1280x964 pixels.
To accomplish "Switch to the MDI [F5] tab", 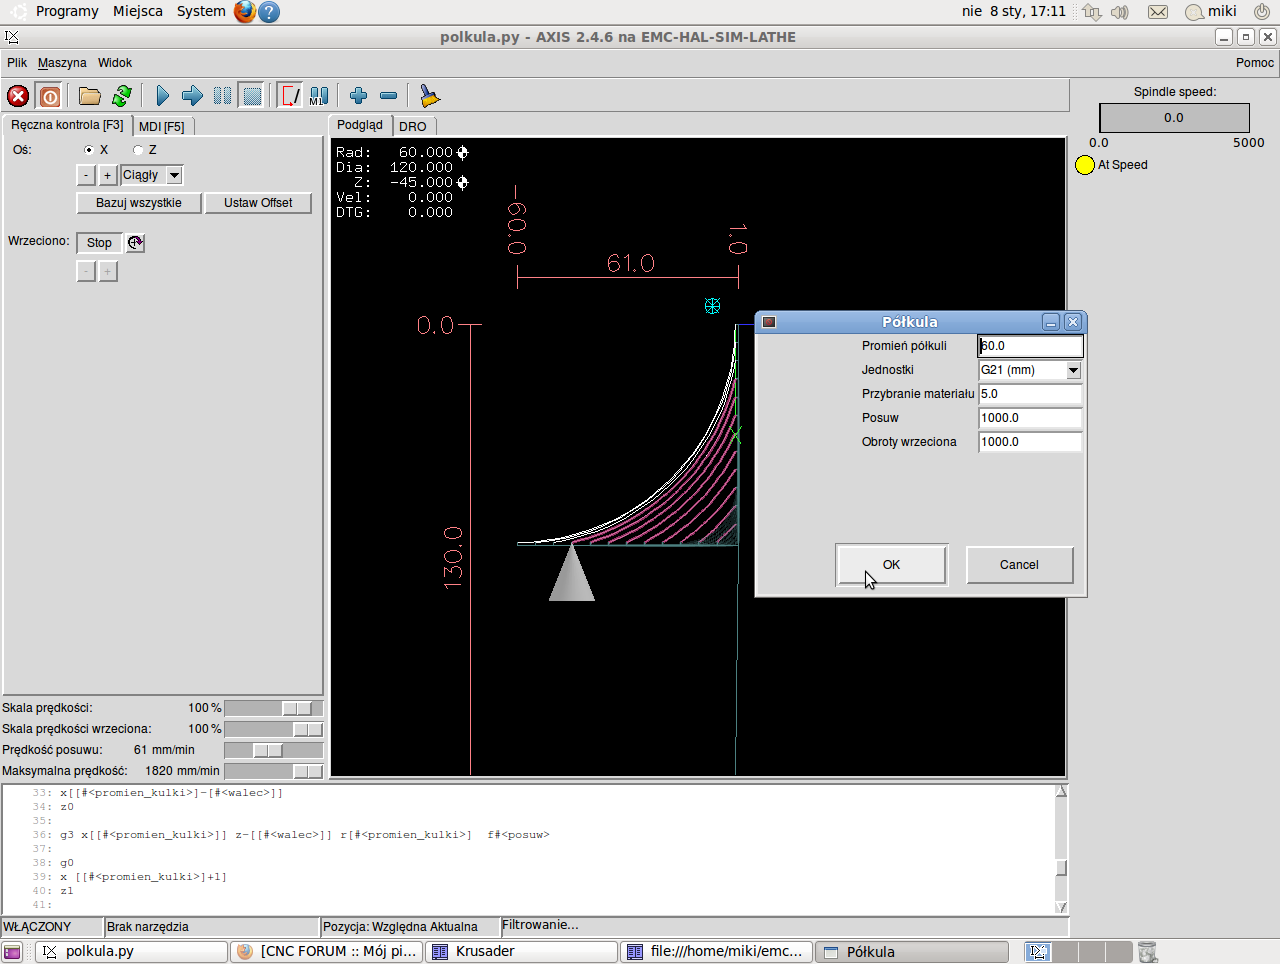I will pyautogui.click(x=162, y=127).
